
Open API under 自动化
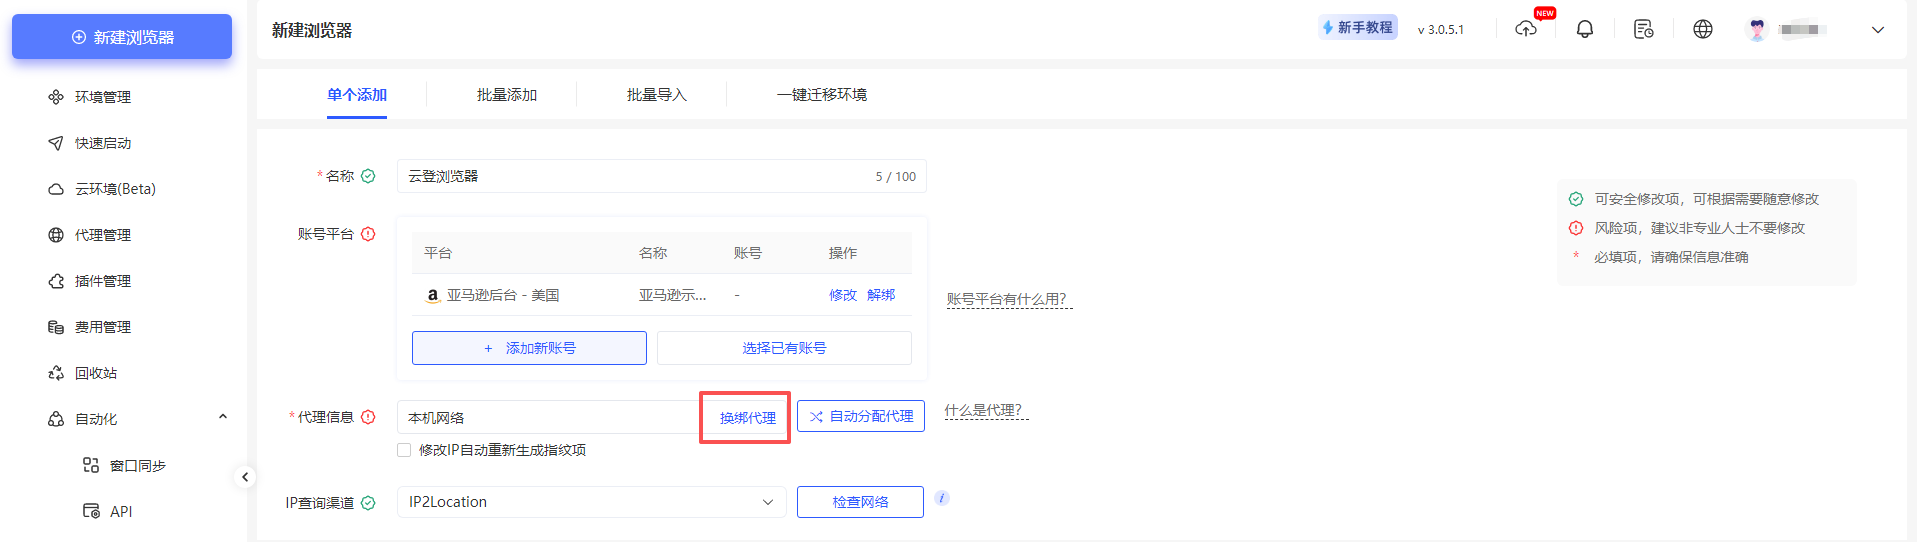121,511
